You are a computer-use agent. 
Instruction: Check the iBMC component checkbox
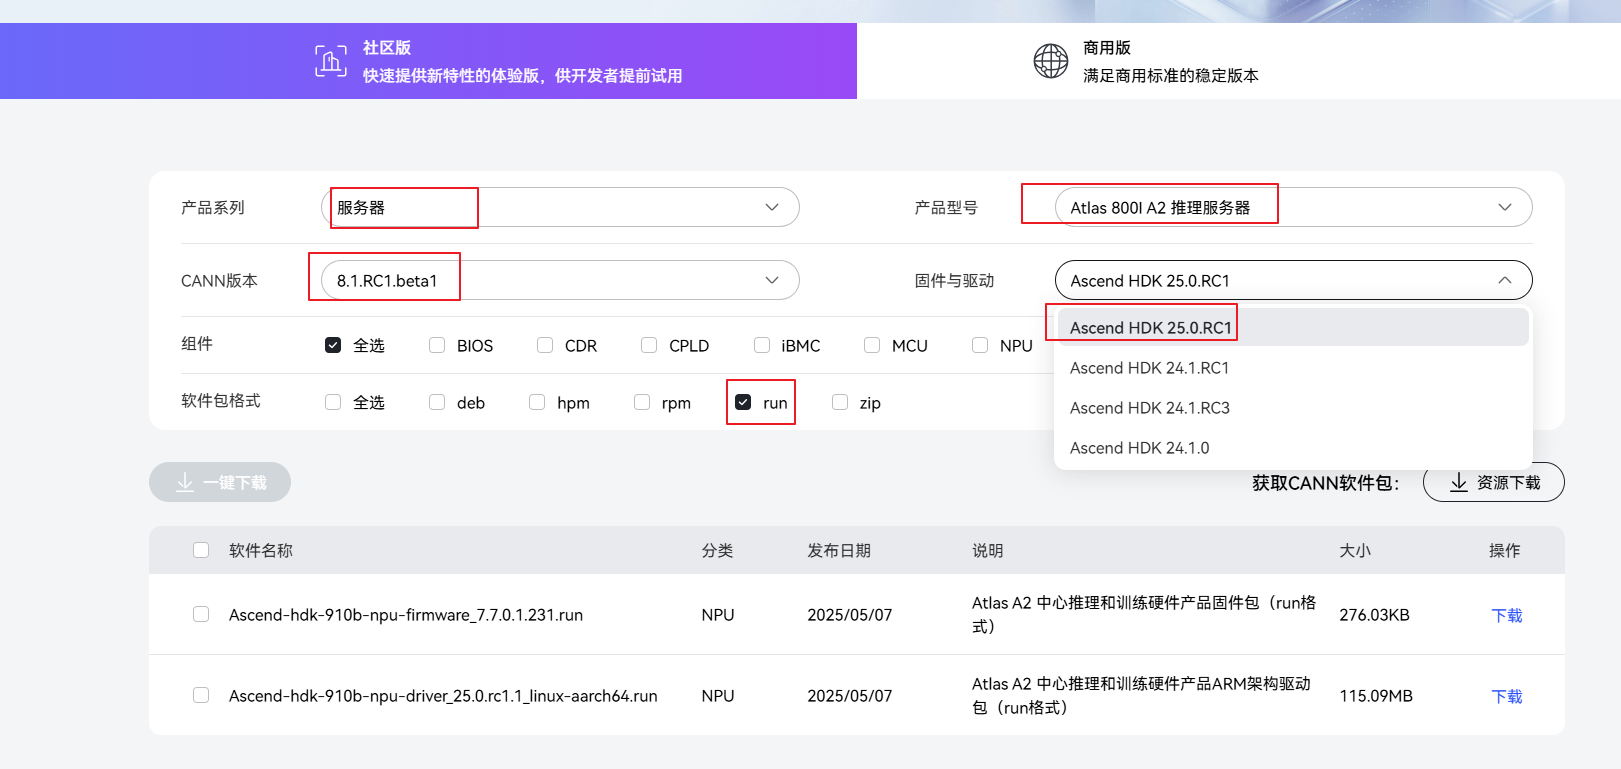(762, 345)
